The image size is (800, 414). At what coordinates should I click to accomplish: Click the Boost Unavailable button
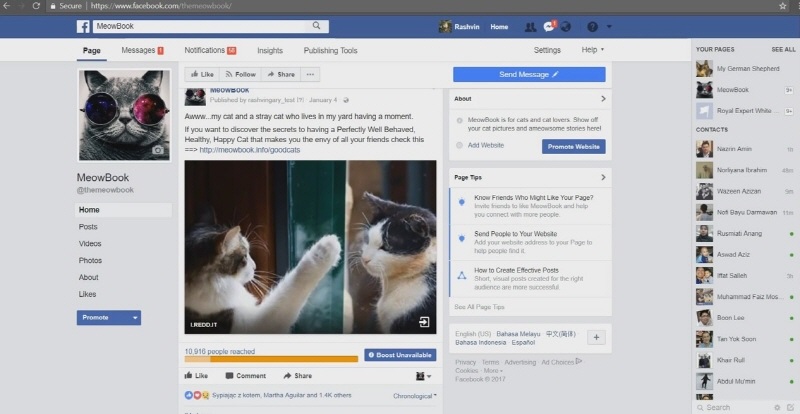pyautogui.click(x=401, y=355)
